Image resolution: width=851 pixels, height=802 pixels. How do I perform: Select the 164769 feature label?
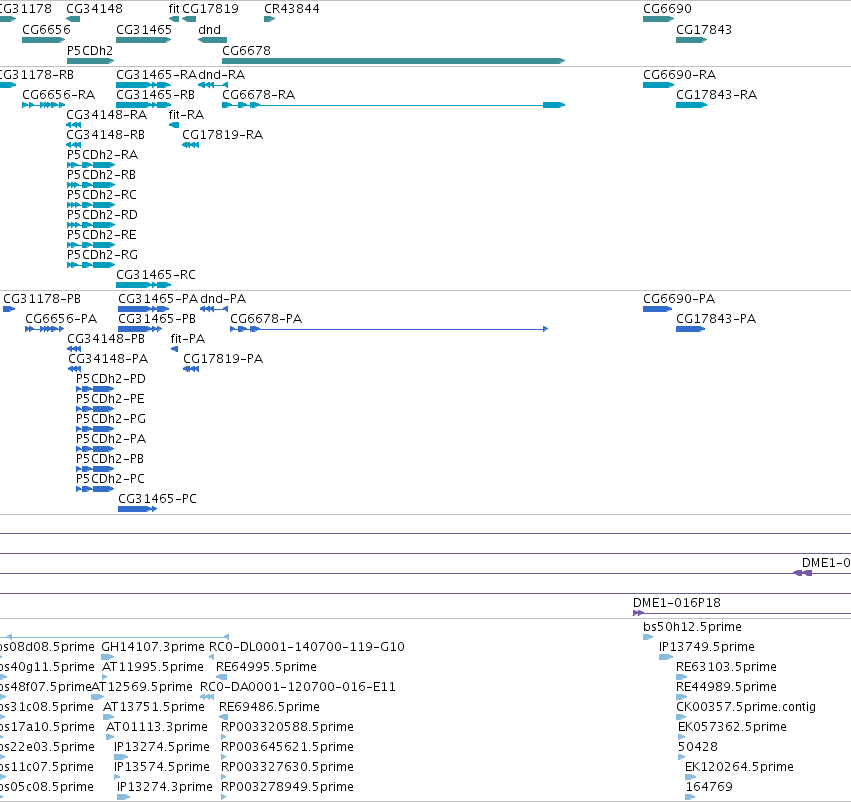[709, 786]
